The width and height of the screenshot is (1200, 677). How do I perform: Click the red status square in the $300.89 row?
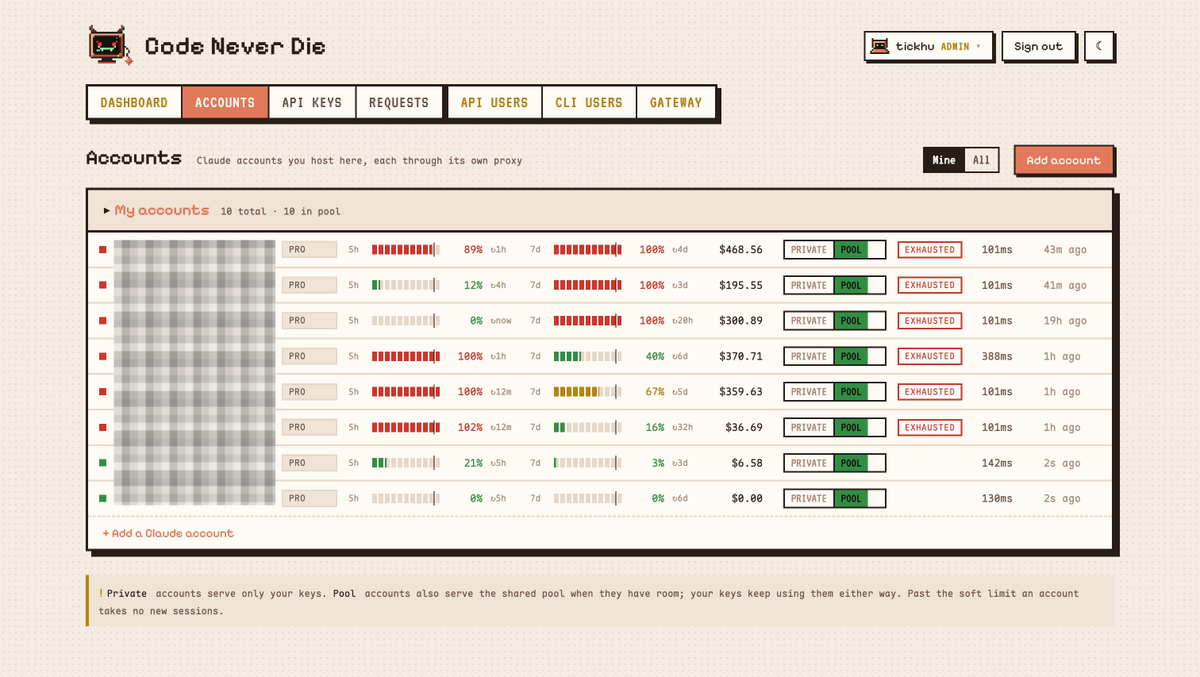[102, 321]
